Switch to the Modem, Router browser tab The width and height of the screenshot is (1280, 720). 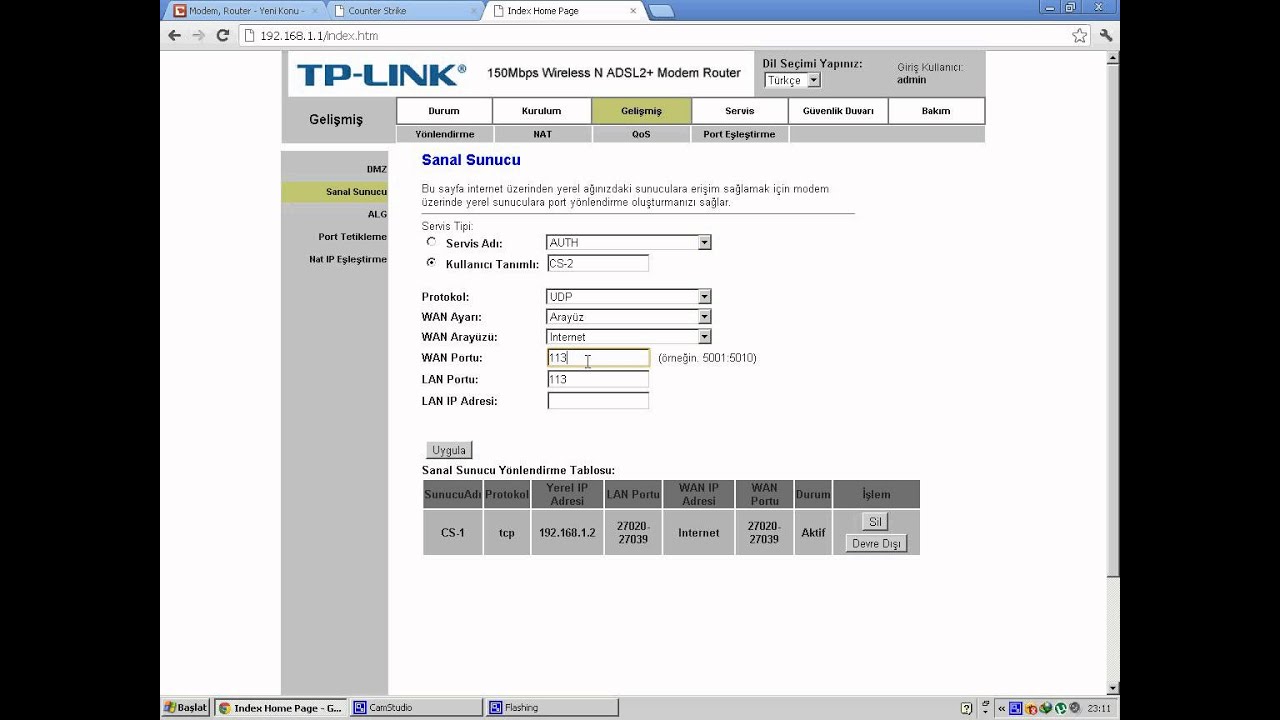click(x=245, y=11)
